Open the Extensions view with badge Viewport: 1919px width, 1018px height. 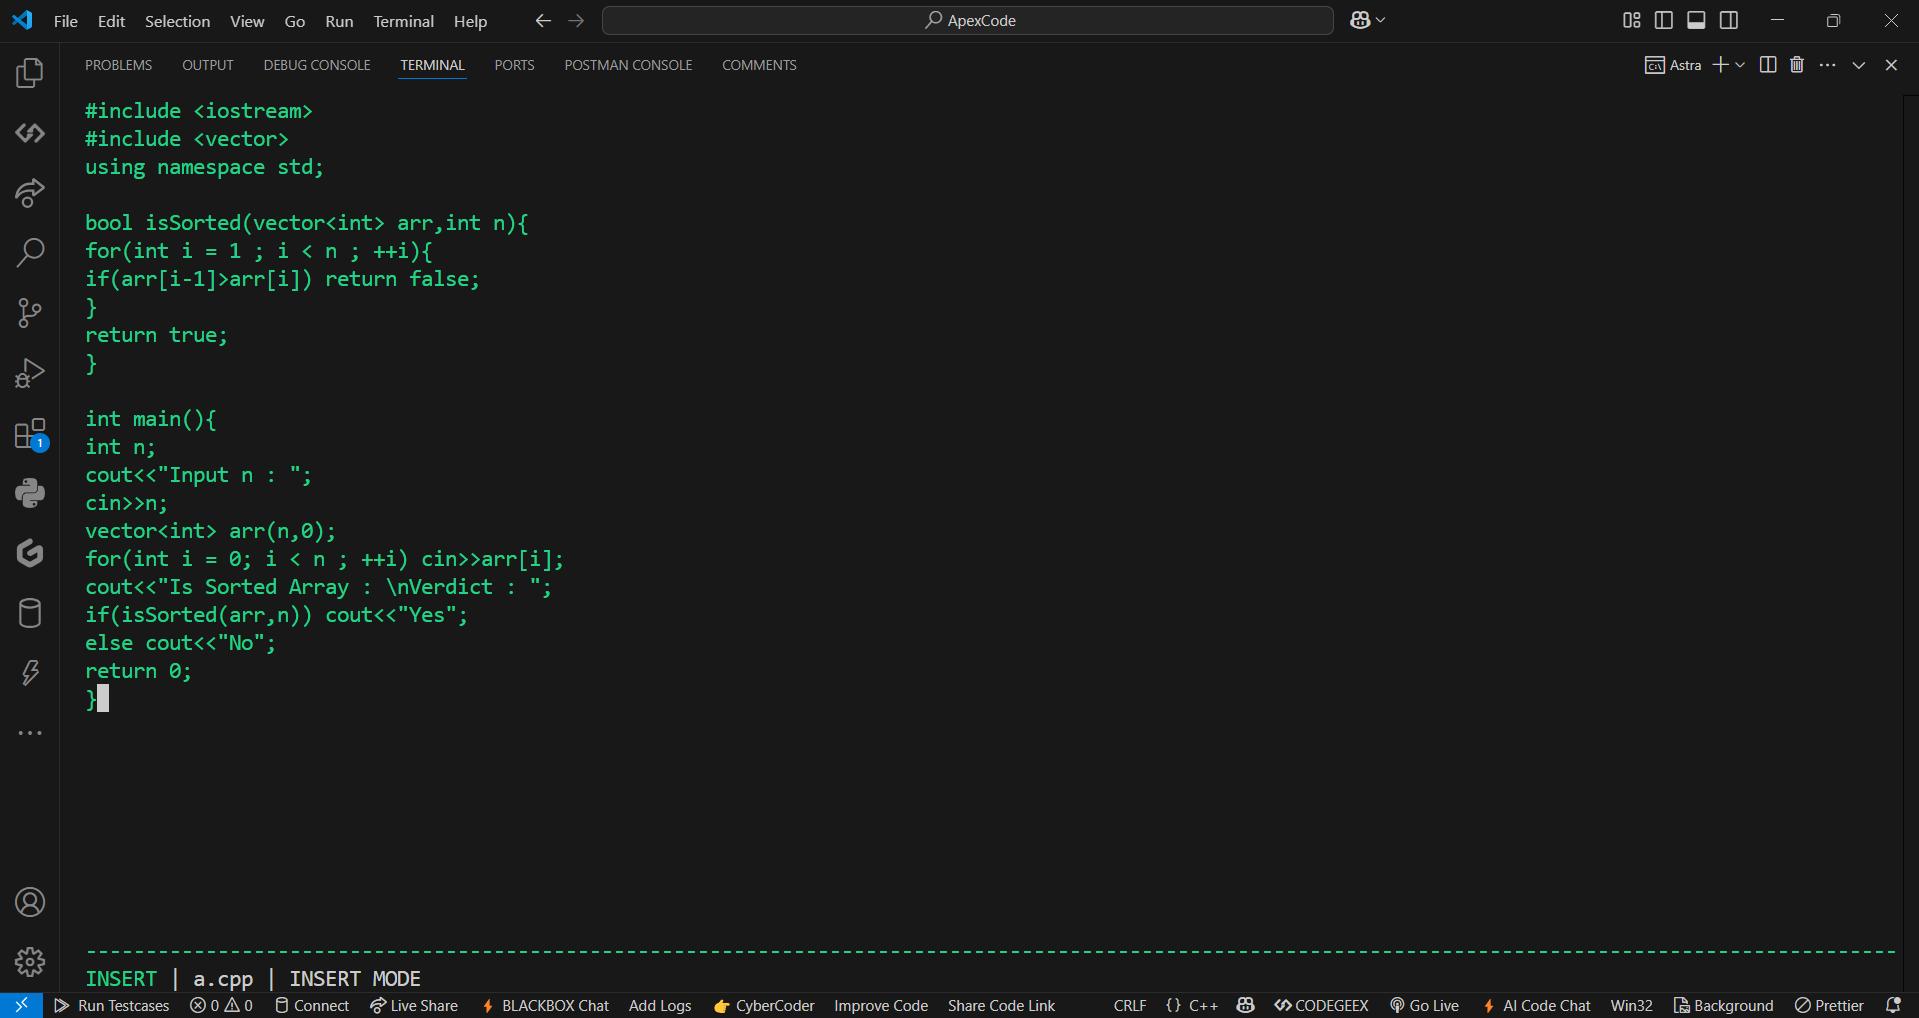30,434
